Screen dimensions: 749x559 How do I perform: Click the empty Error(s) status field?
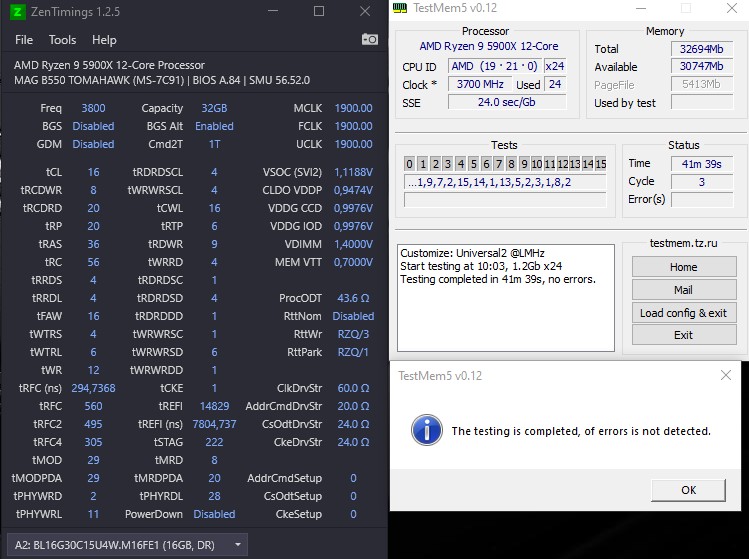(x=702, y=200)
